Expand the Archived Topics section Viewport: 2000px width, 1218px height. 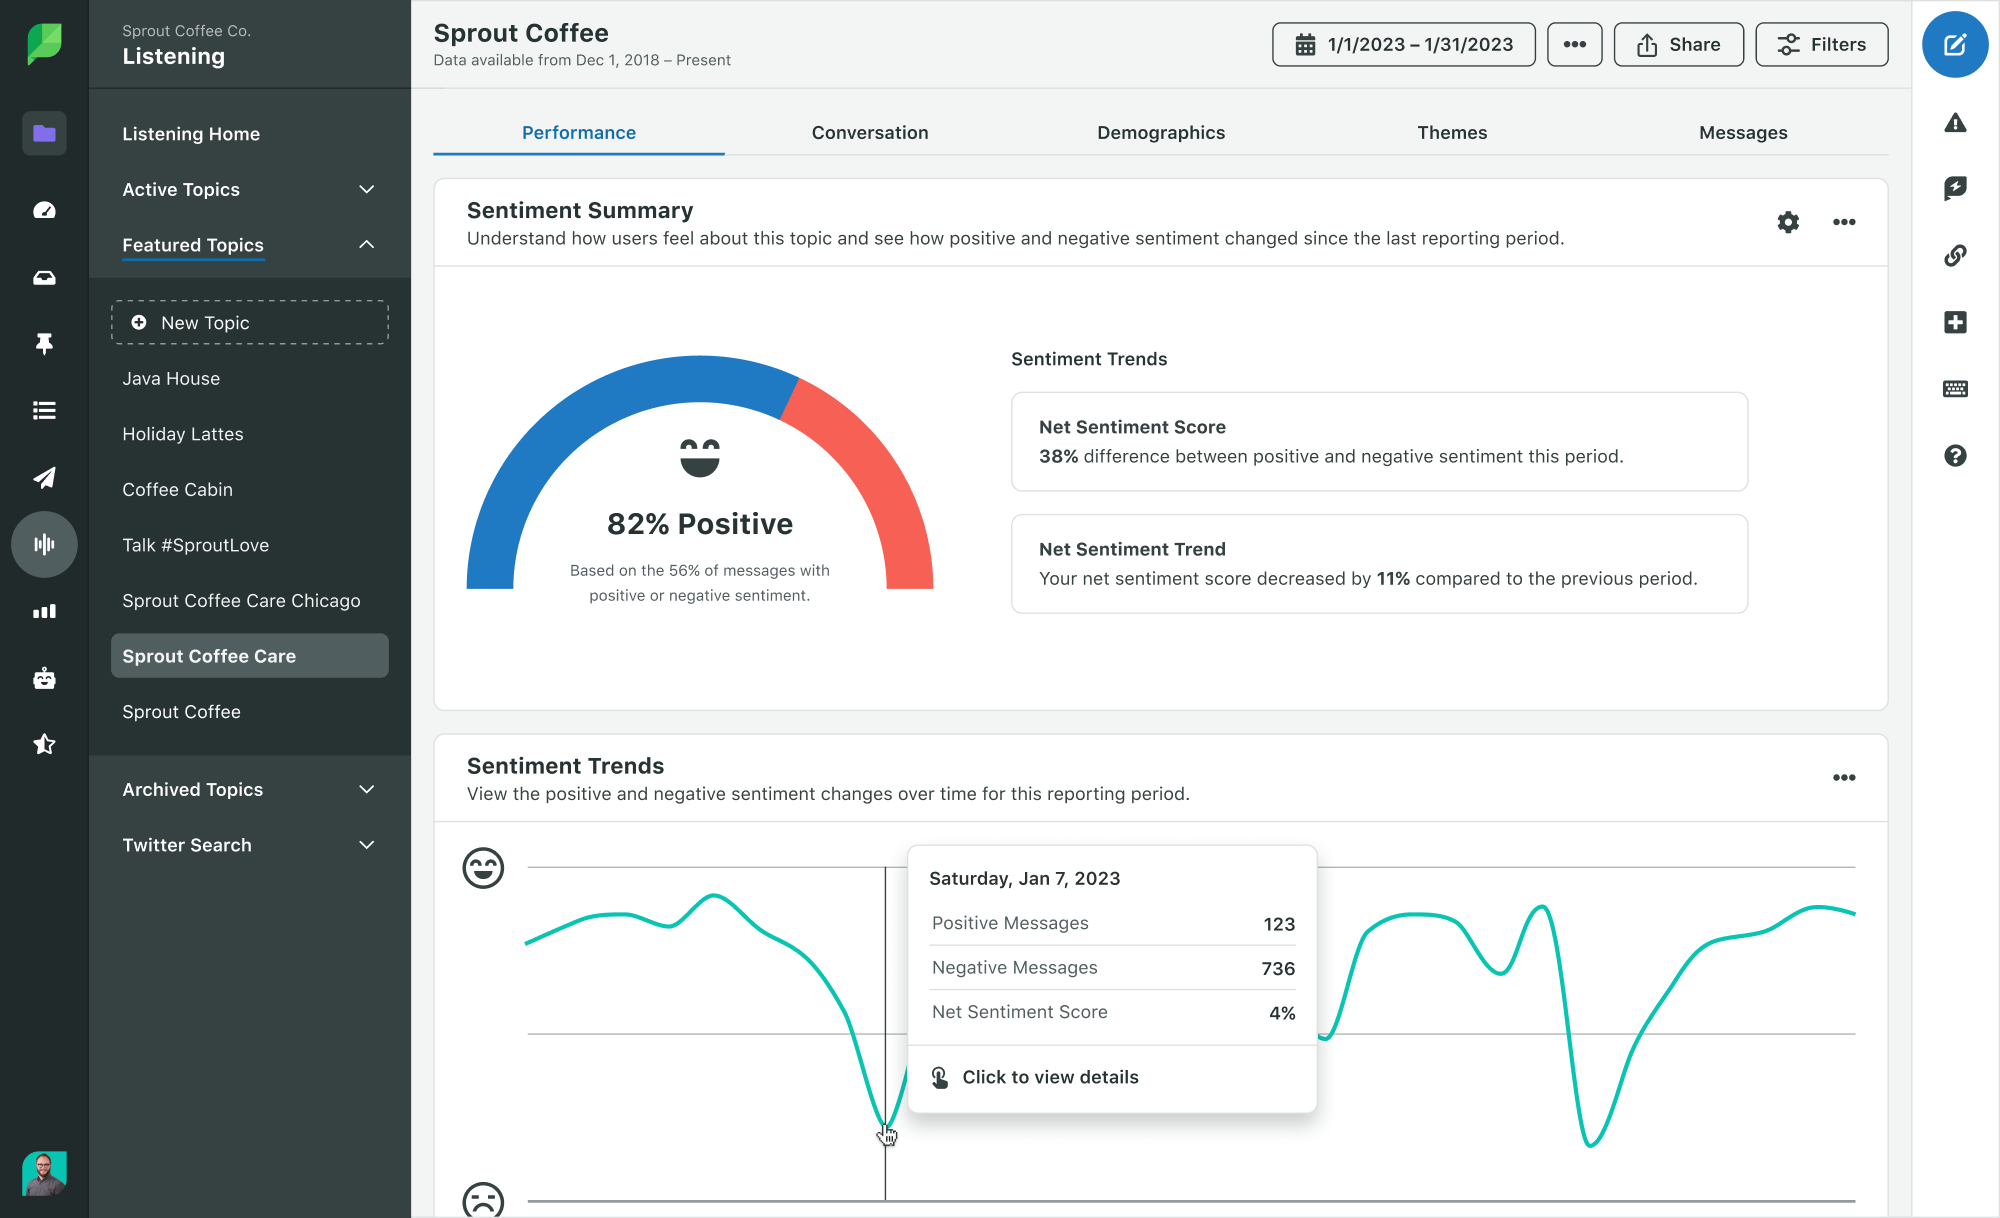[x=366, y=788]
